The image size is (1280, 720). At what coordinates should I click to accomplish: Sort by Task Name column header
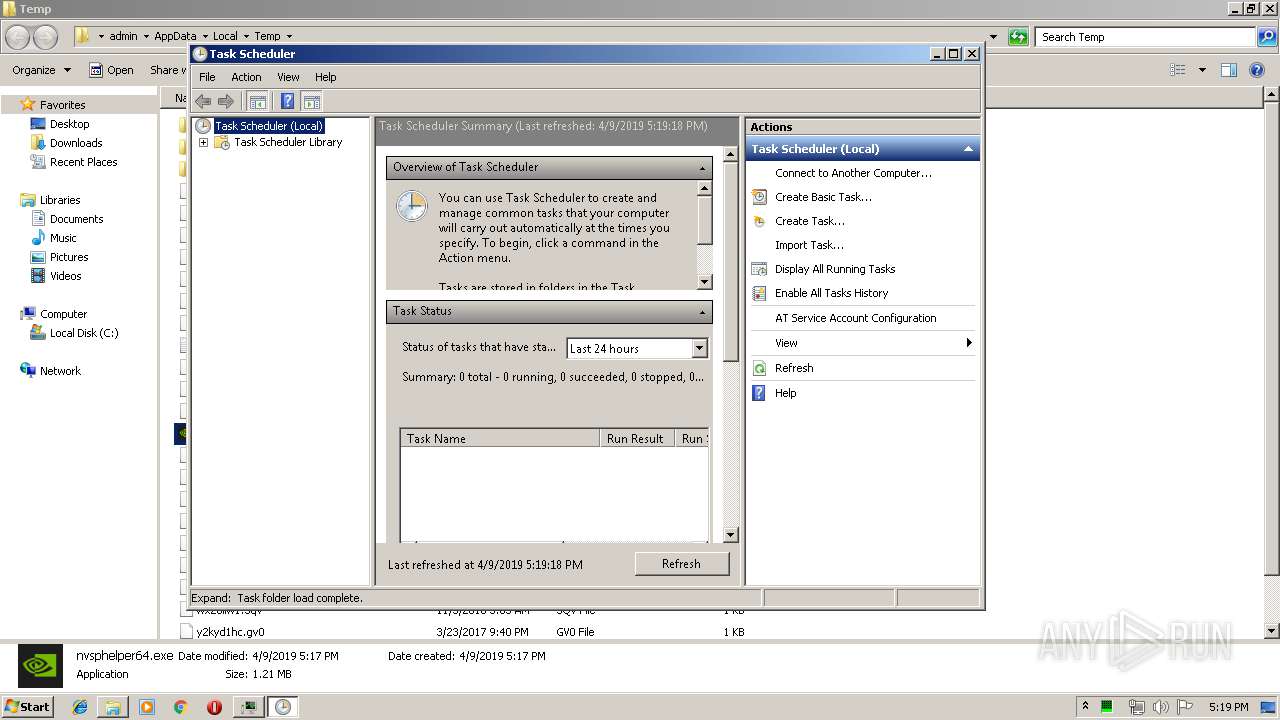tap(500, 439)
